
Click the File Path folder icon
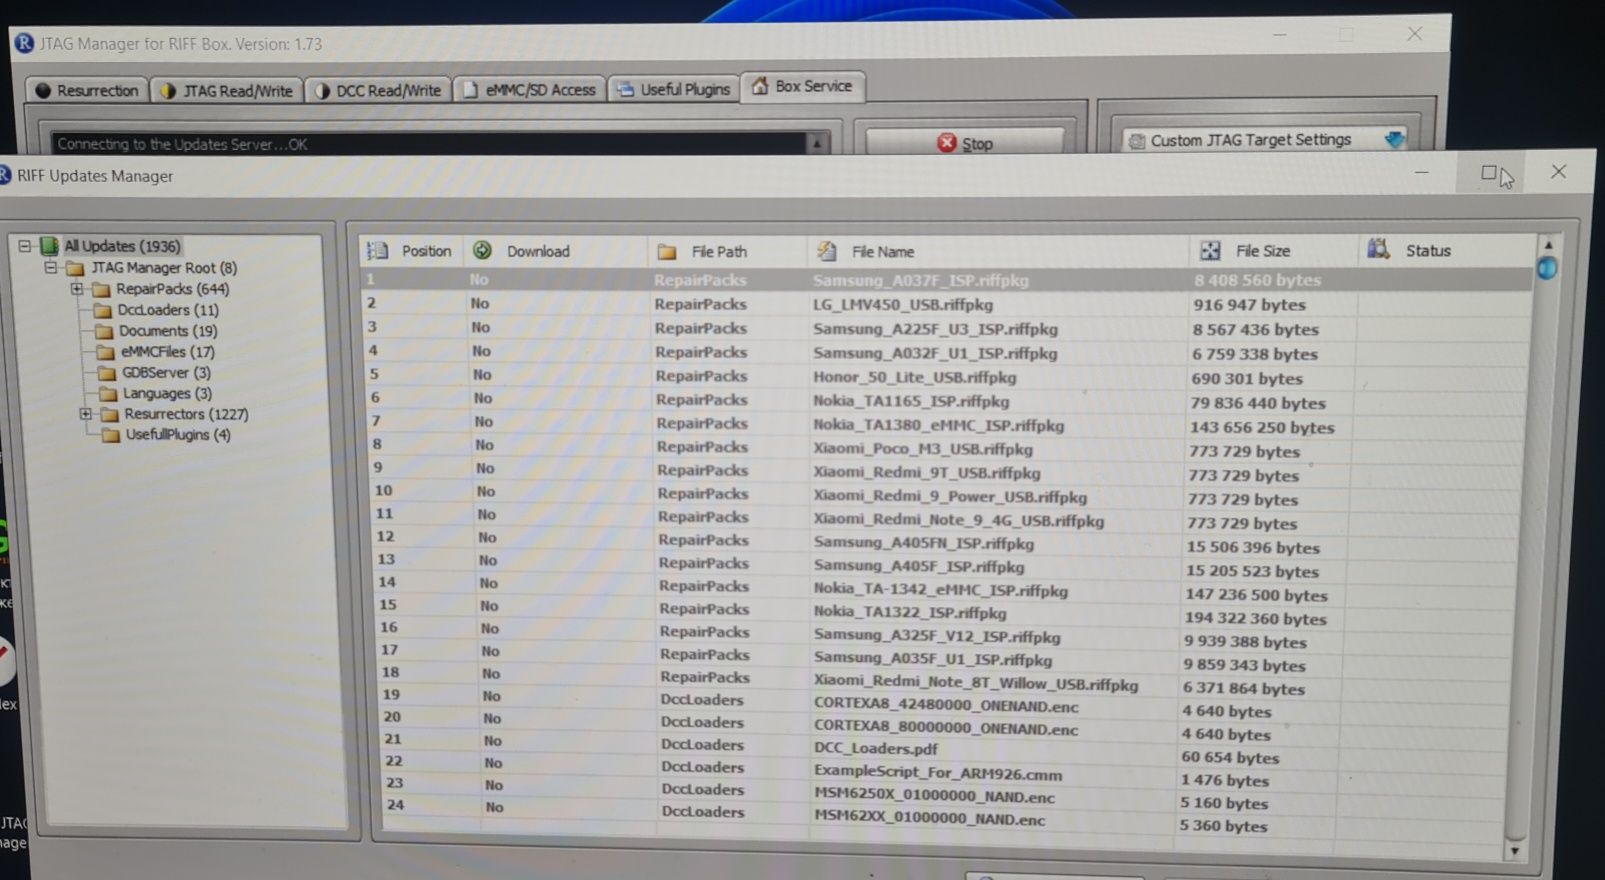tap(667, 252)
